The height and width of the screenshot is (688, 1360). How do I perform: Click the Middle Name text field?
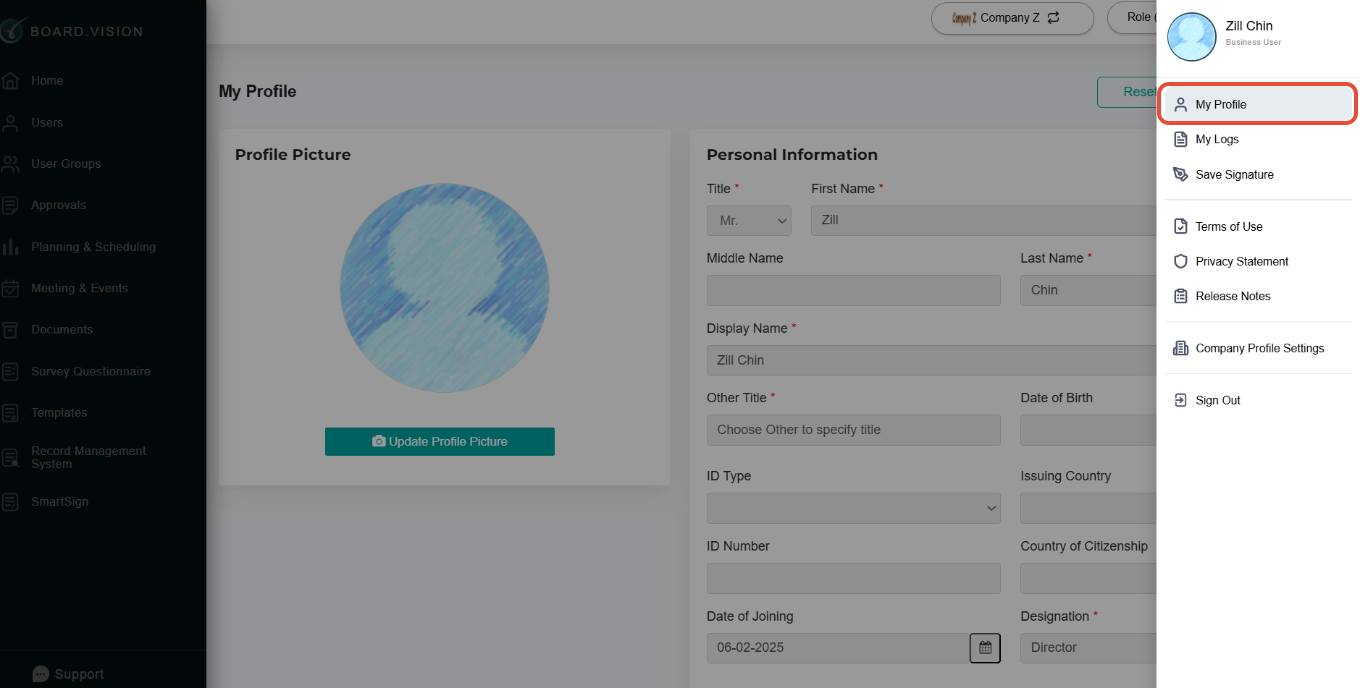[x=854, y=290]
